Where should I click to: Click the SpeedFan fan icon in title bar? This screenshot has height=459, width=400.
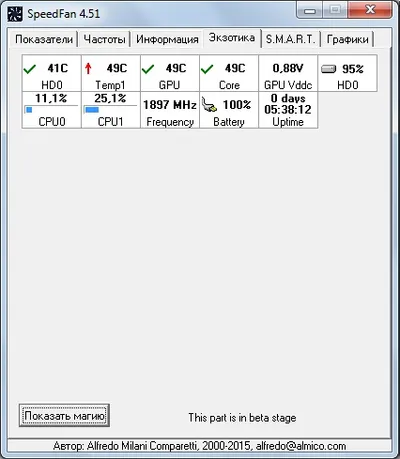pos(15,14)
